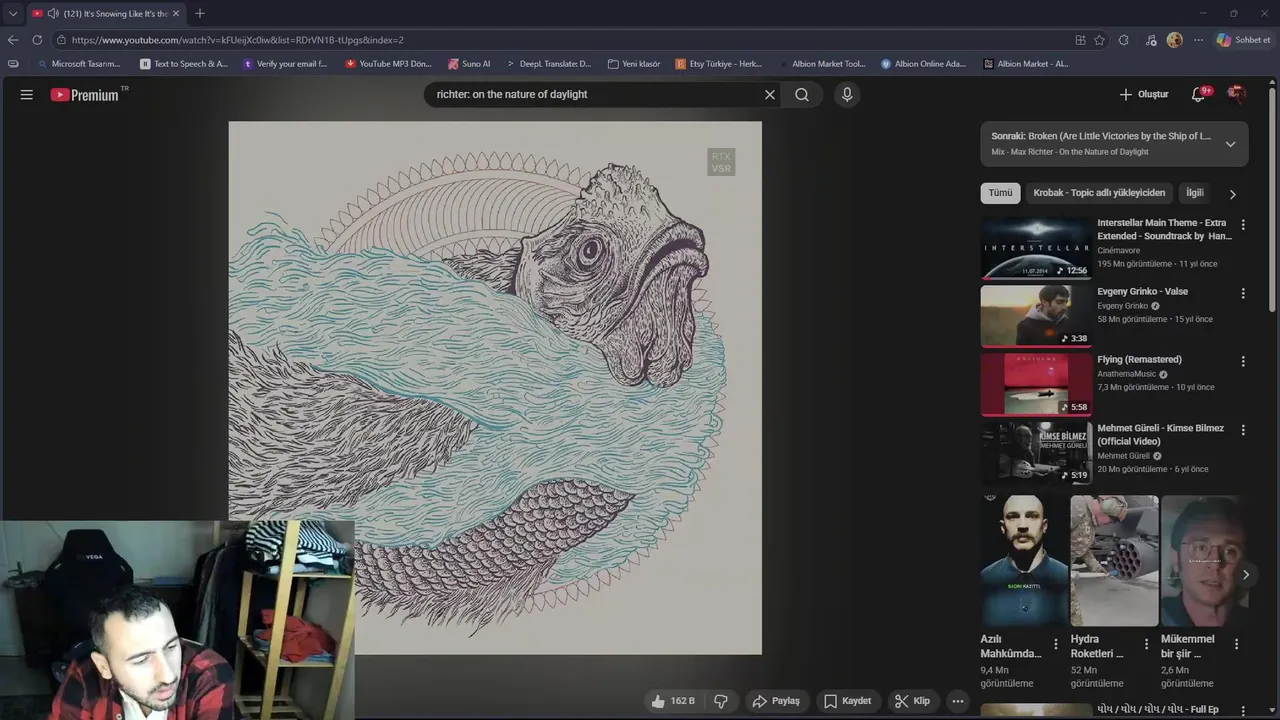1280x720 pixels.
Task: Open the split screen apps icon in address bar
Action: [1080, 40]
